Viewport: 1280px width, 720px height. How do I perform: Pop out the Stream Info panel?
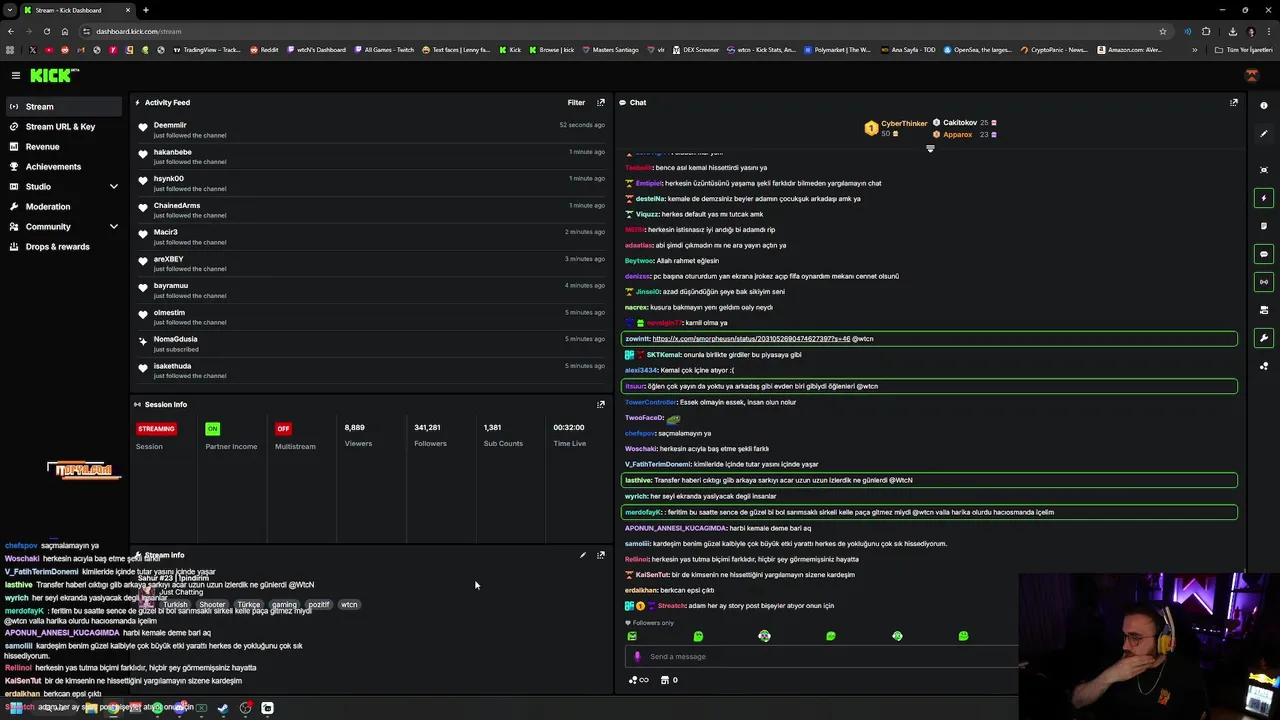click(x=601, y=555)
